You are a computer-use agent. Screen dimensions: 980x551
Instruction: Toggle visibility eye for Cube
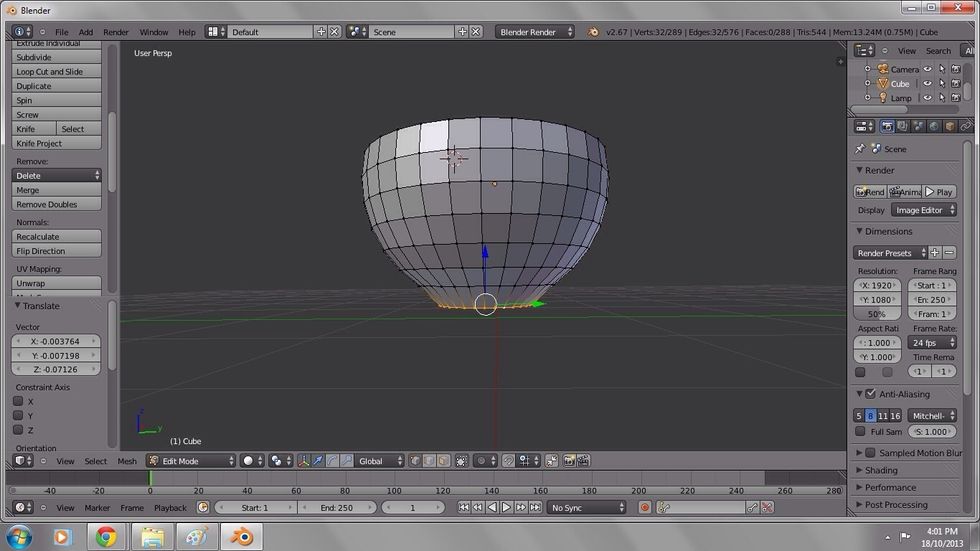point(928,83)
